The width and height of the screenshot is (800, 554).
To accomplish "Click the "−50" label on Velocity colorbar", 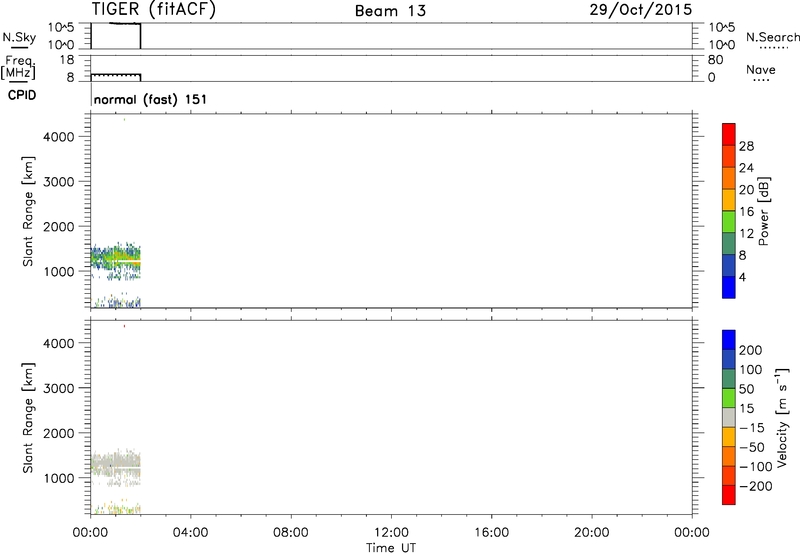I will click(752, 447).
